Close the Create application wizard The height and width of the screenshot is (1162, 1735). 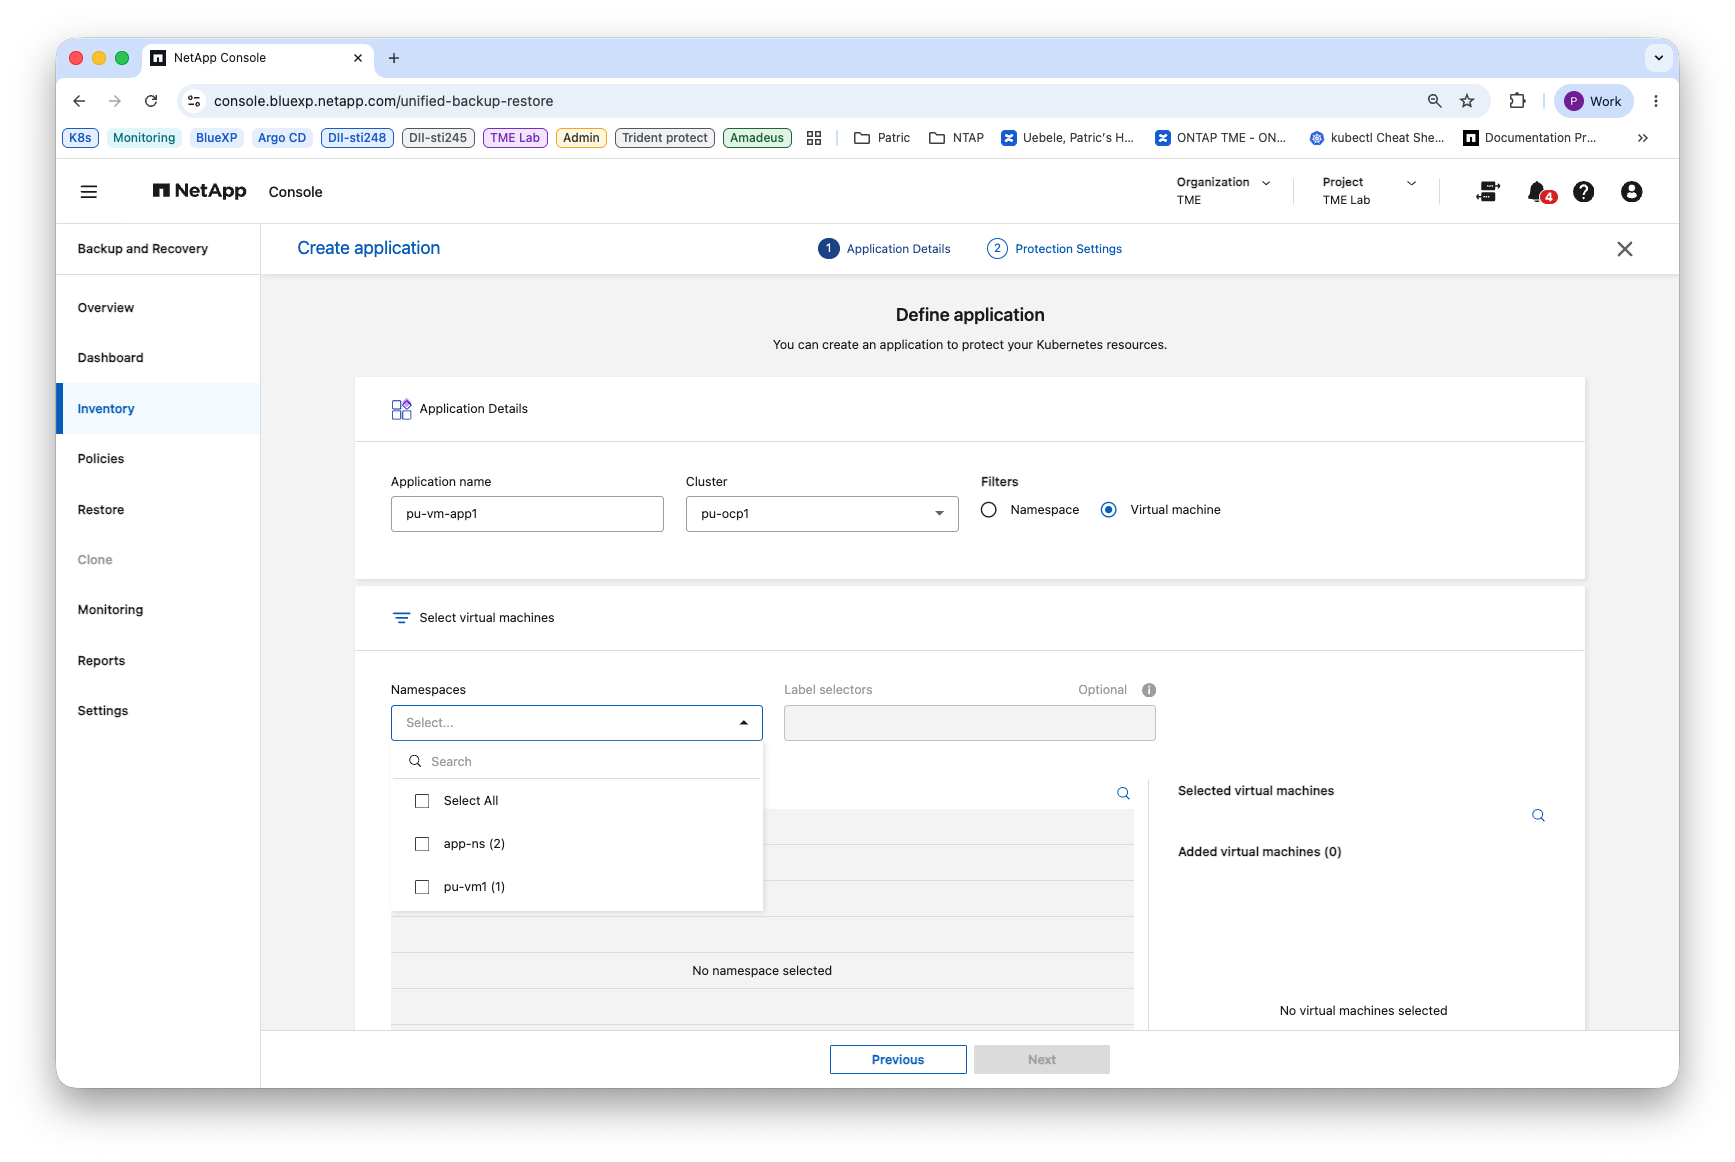1625,249
